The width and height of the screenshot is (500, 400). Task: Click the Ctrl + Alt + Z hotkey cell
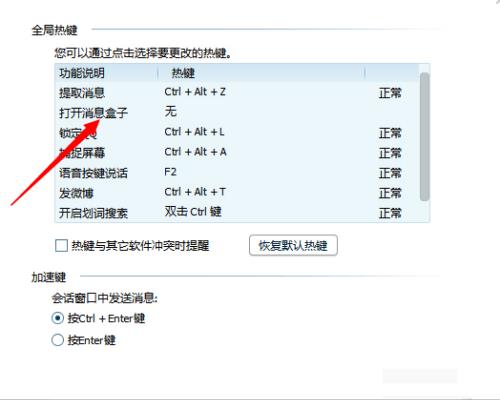point(195,92)
